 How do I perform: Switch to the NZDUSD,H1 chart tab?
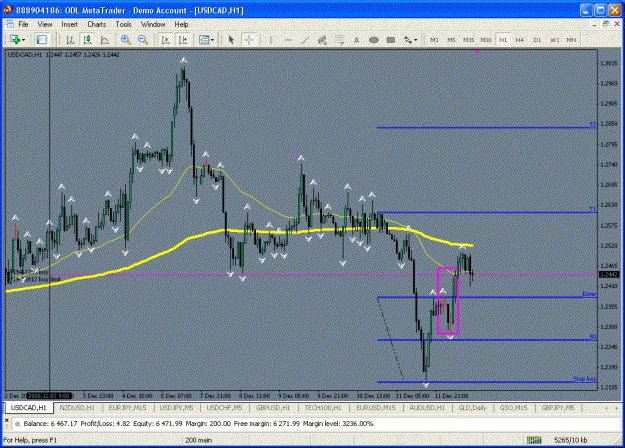coord(77,408)
